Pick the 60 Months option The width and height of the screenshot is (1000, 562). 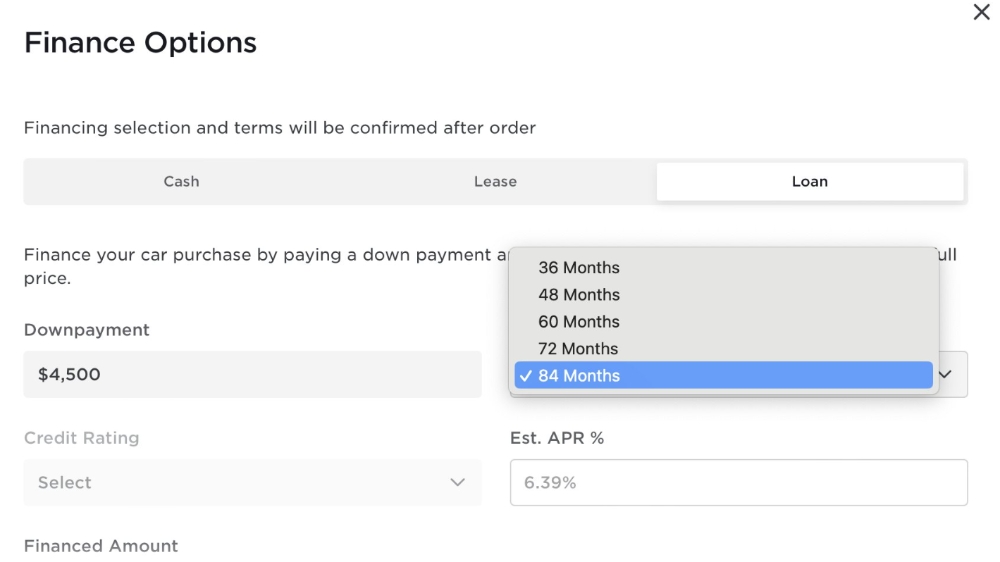(x=723, y=322)
